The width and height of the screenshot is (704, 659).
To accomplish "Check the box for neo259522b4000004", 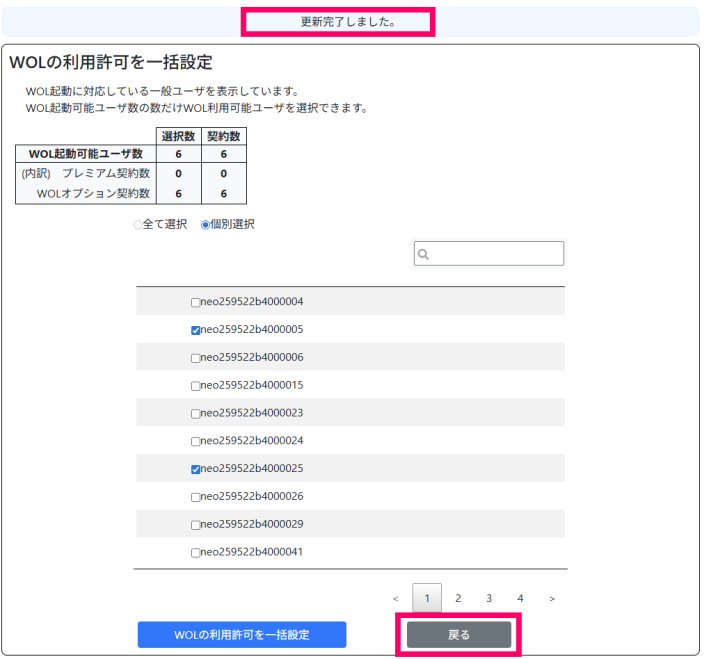I will pyautogui.click(x=195, y=302).
